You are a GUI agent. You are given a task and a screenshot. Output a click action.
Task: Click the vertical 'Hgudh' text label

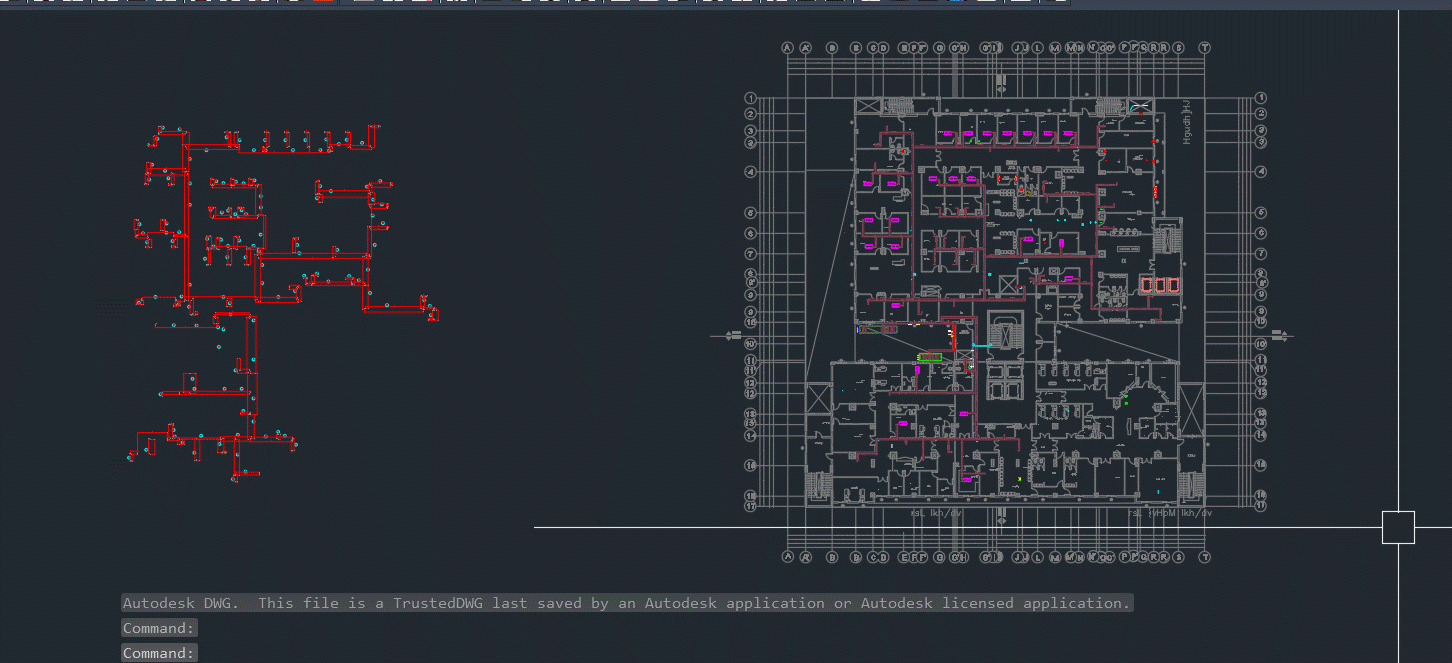point(1187,122)
